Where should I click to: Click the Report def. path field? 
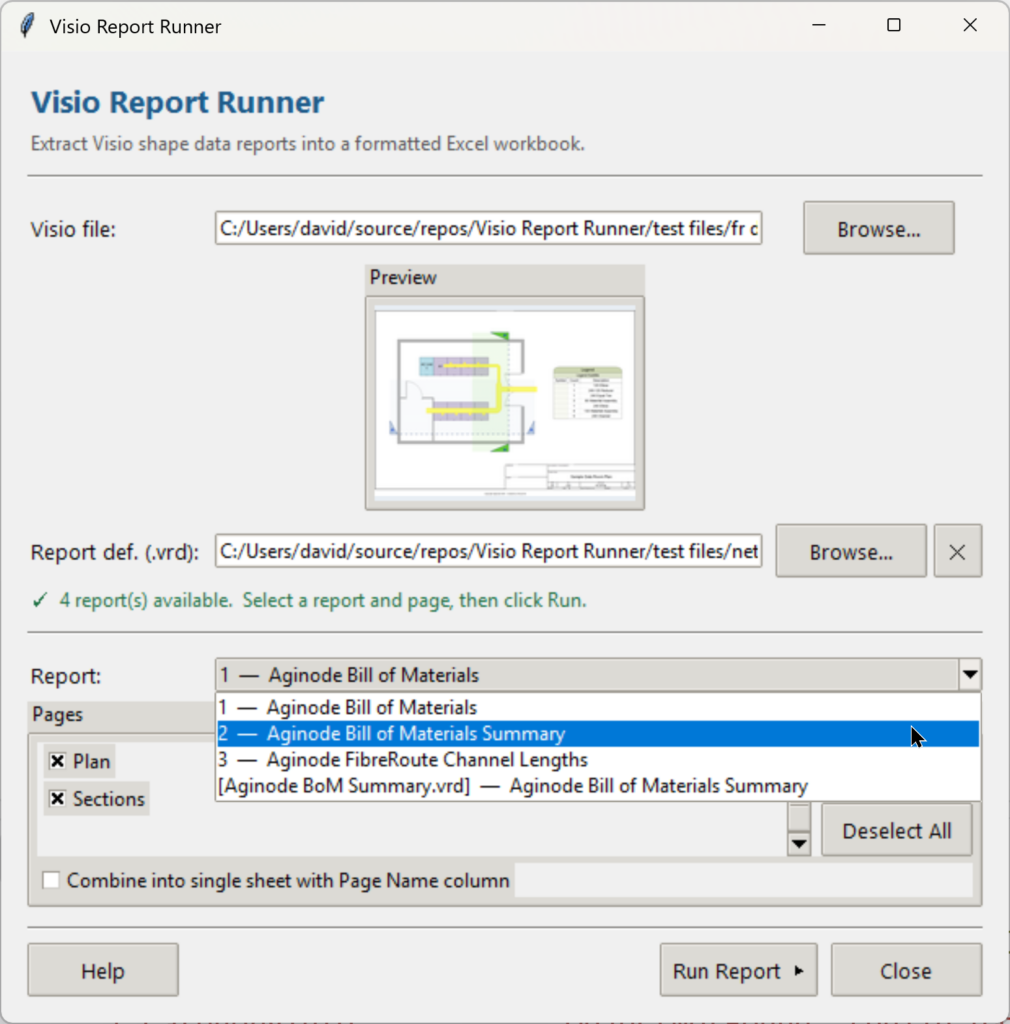[488, 551]
